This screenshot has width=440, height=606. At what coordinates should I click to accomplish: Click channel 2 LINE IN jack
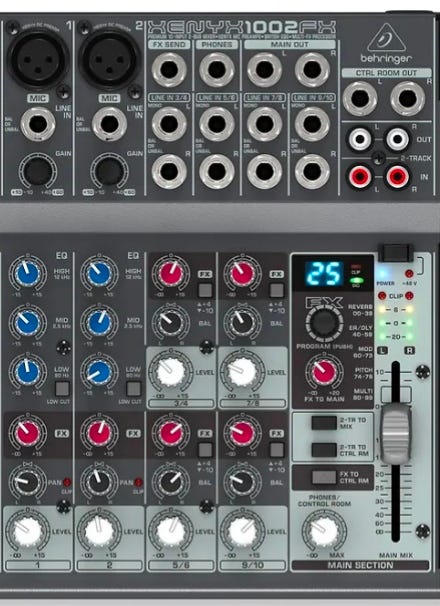(x=109, y=124)
